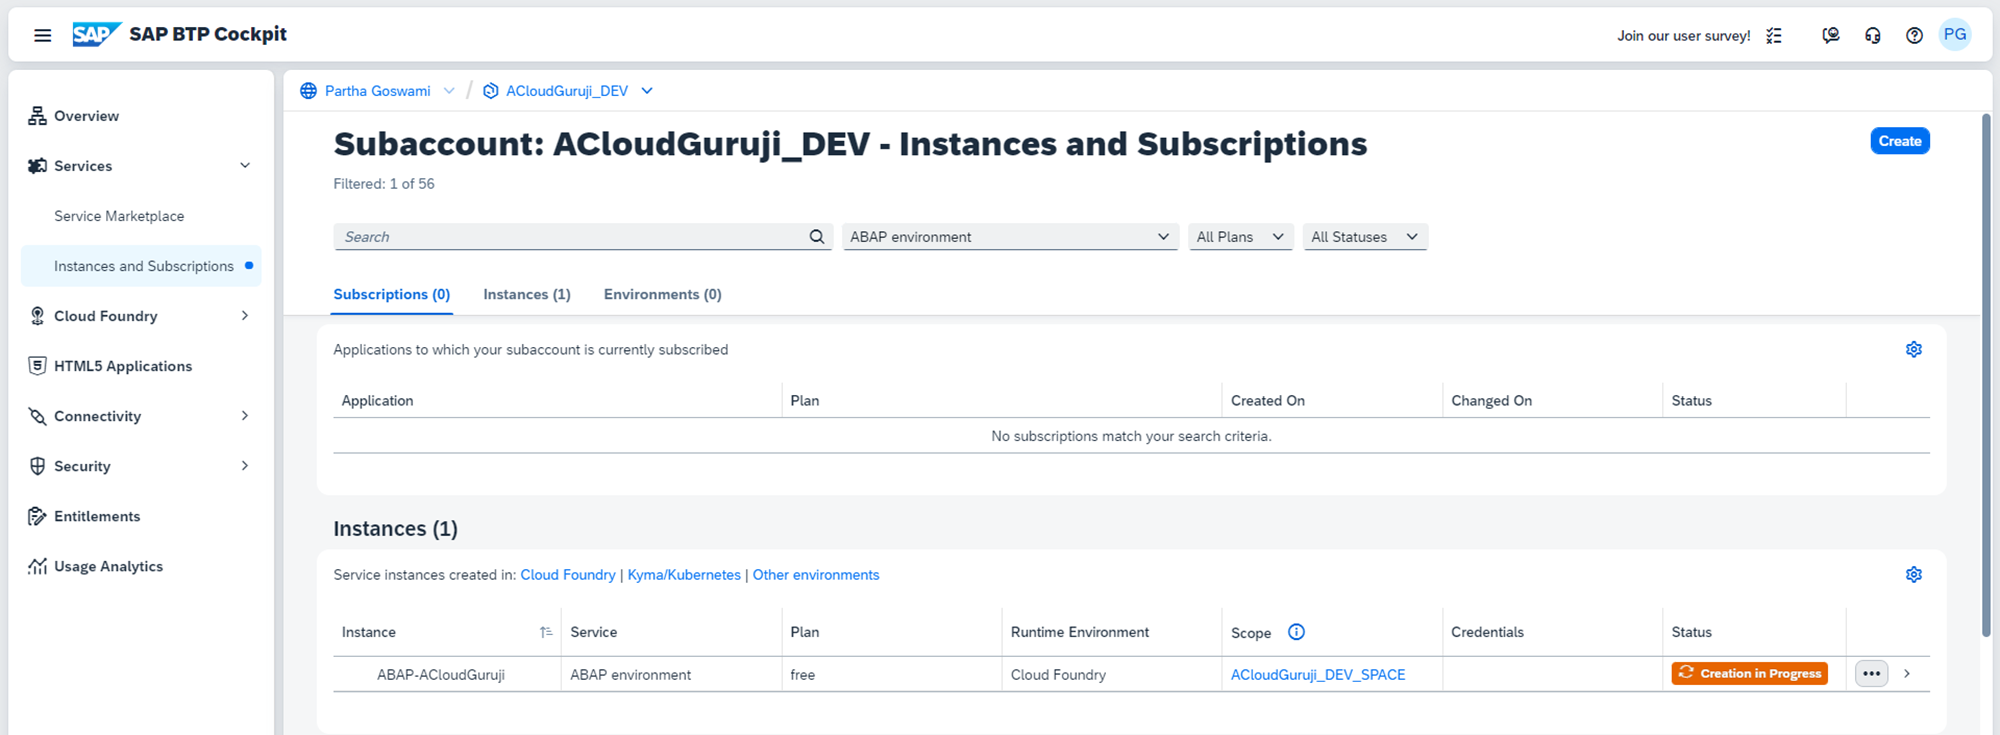Switch to the Instances (1) tab
Viewport: 2000px width, 735px height.
526,294
